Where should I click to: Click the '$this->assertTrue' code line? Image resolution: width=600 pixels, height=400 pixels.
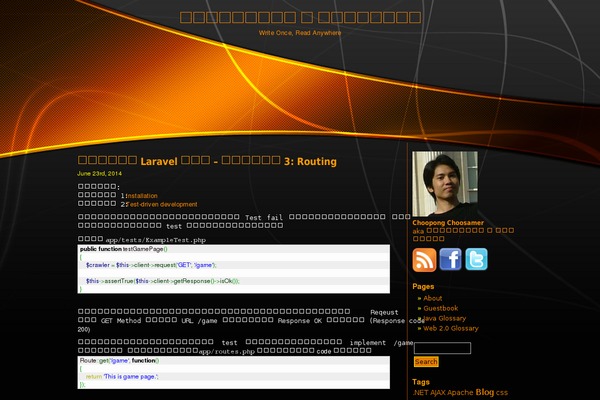(163, 281)
